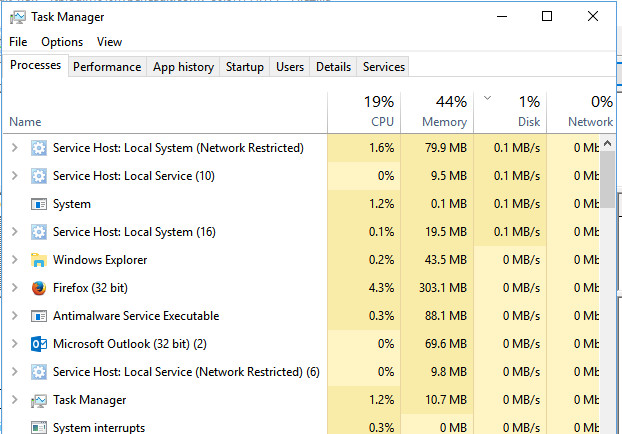Select the System process name
This screenshot has height=434, width=622.
tap(72, 204)
